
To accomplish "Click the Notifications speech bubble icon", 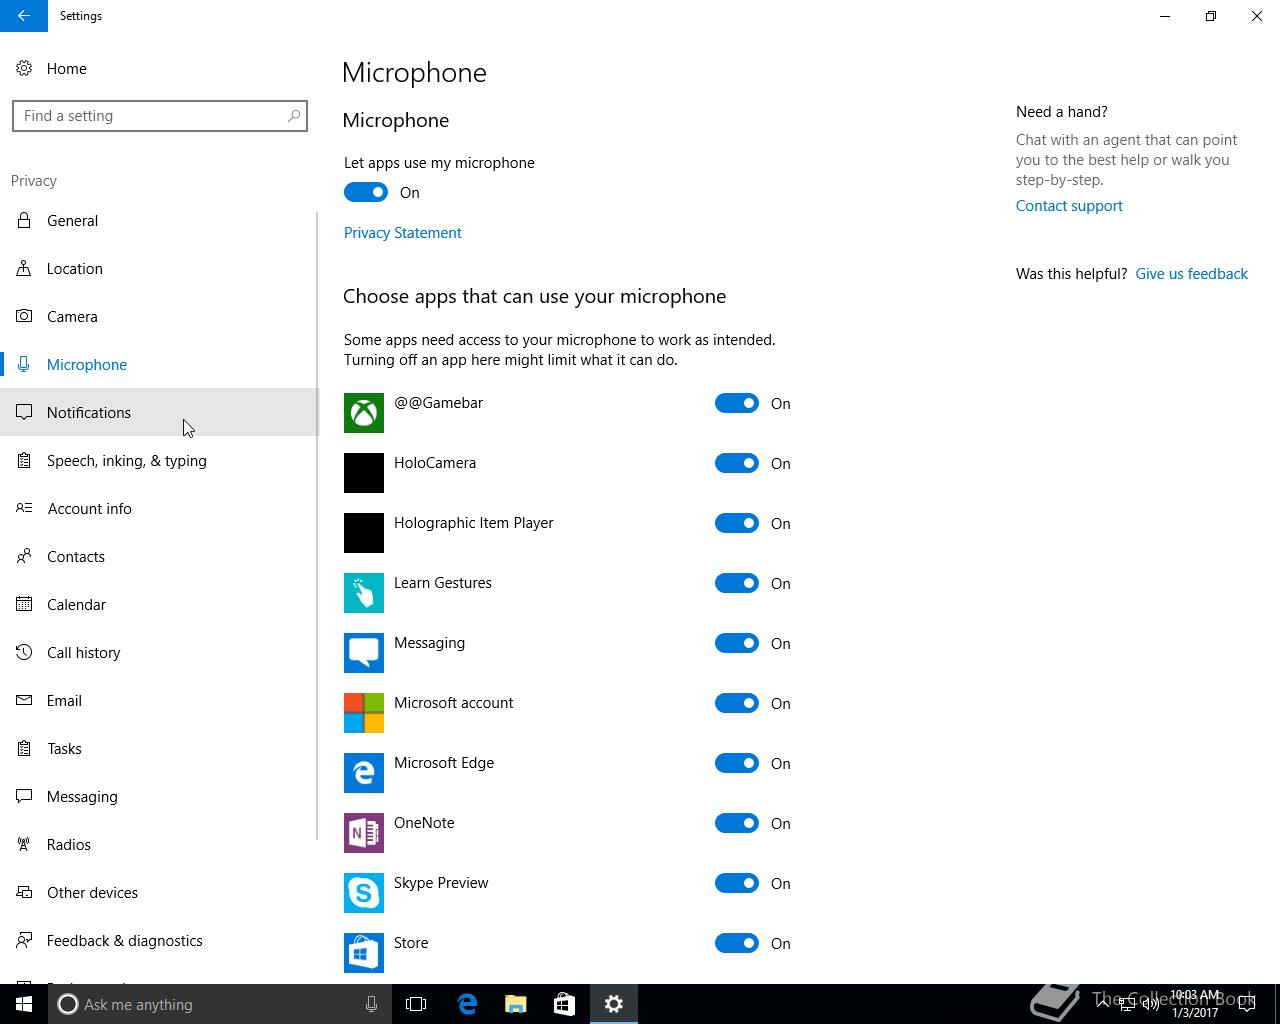I will [x=24, y=412].
